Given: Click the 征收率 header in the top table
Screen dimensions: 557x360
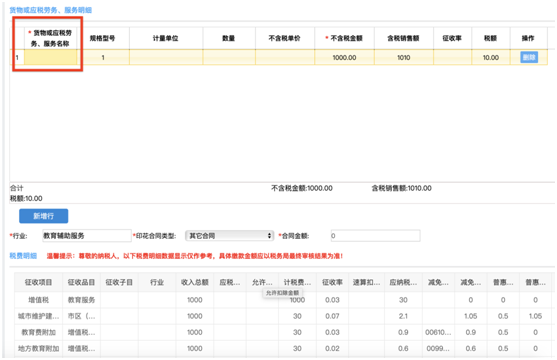Looking at the screenshot, I should [452, 38].
